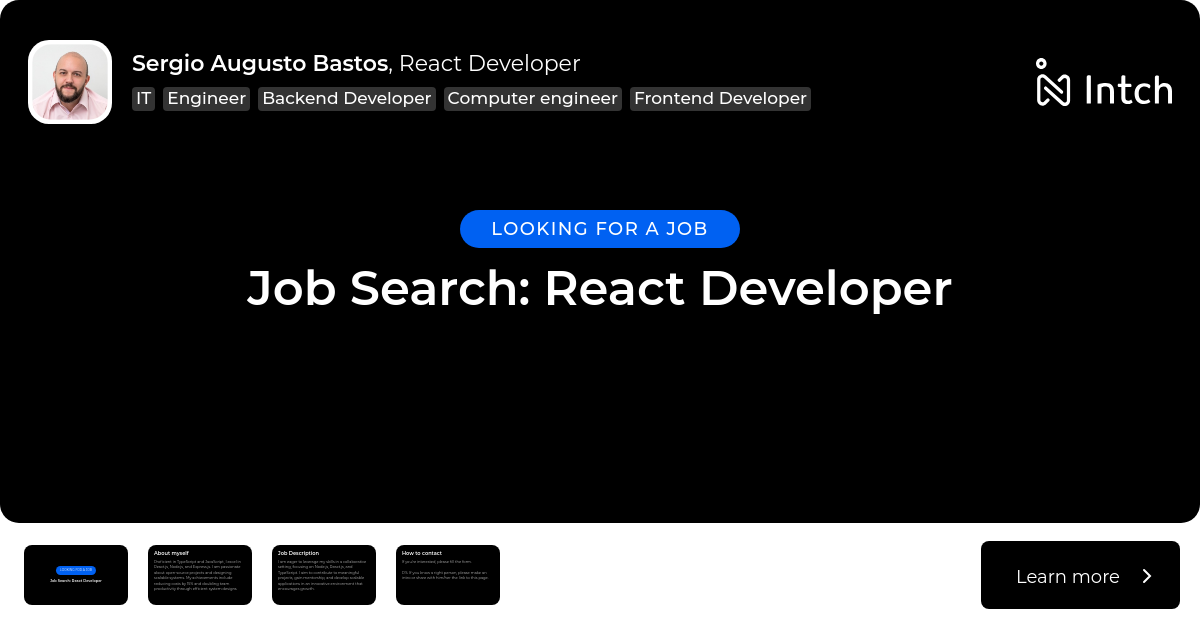Click the chevron arrow beside Learn more
Image resolution: width=1200 pixels, height=627 pixels.
click(x=1147, y=576)
